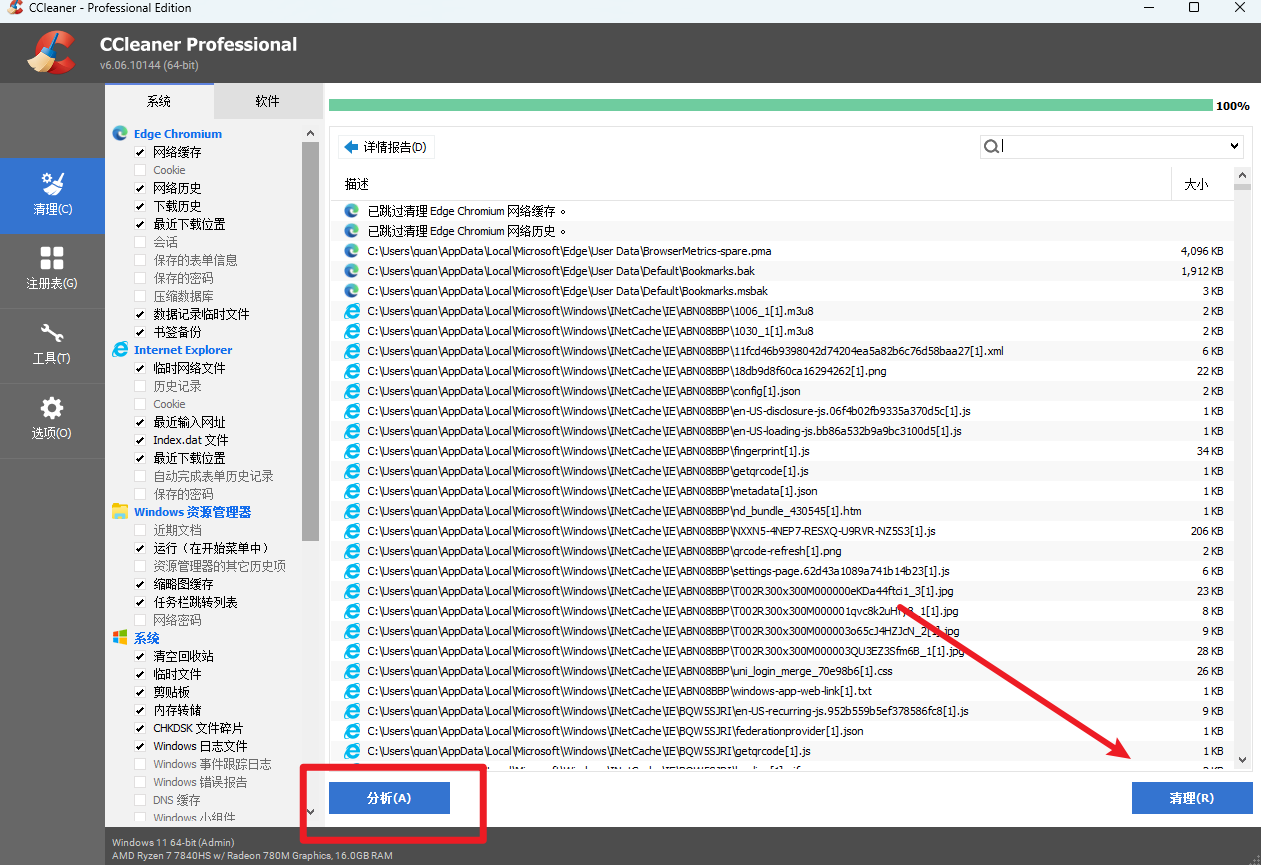
Task: Click Edge icon of BrowserMetrics-spare.pma row
Action: pos(352,251)
